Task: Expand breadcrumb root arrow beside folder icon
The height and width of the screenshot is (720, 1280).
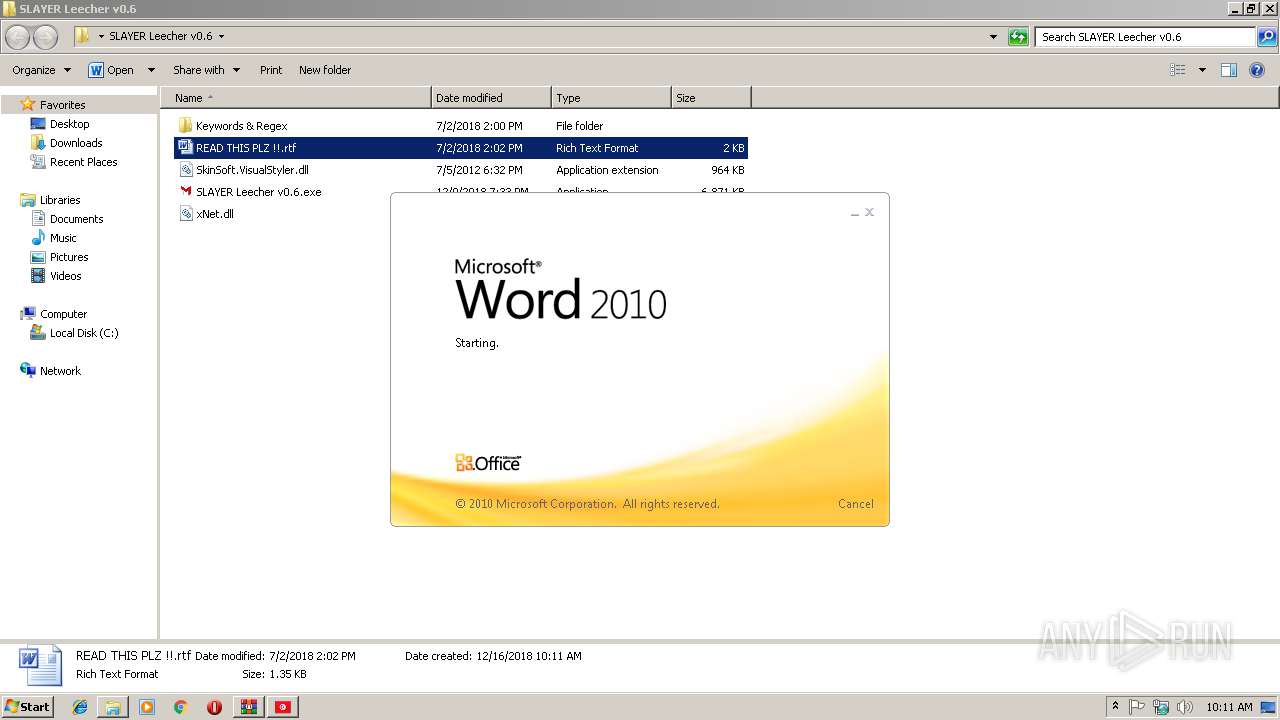Action: tap(101, 36)
